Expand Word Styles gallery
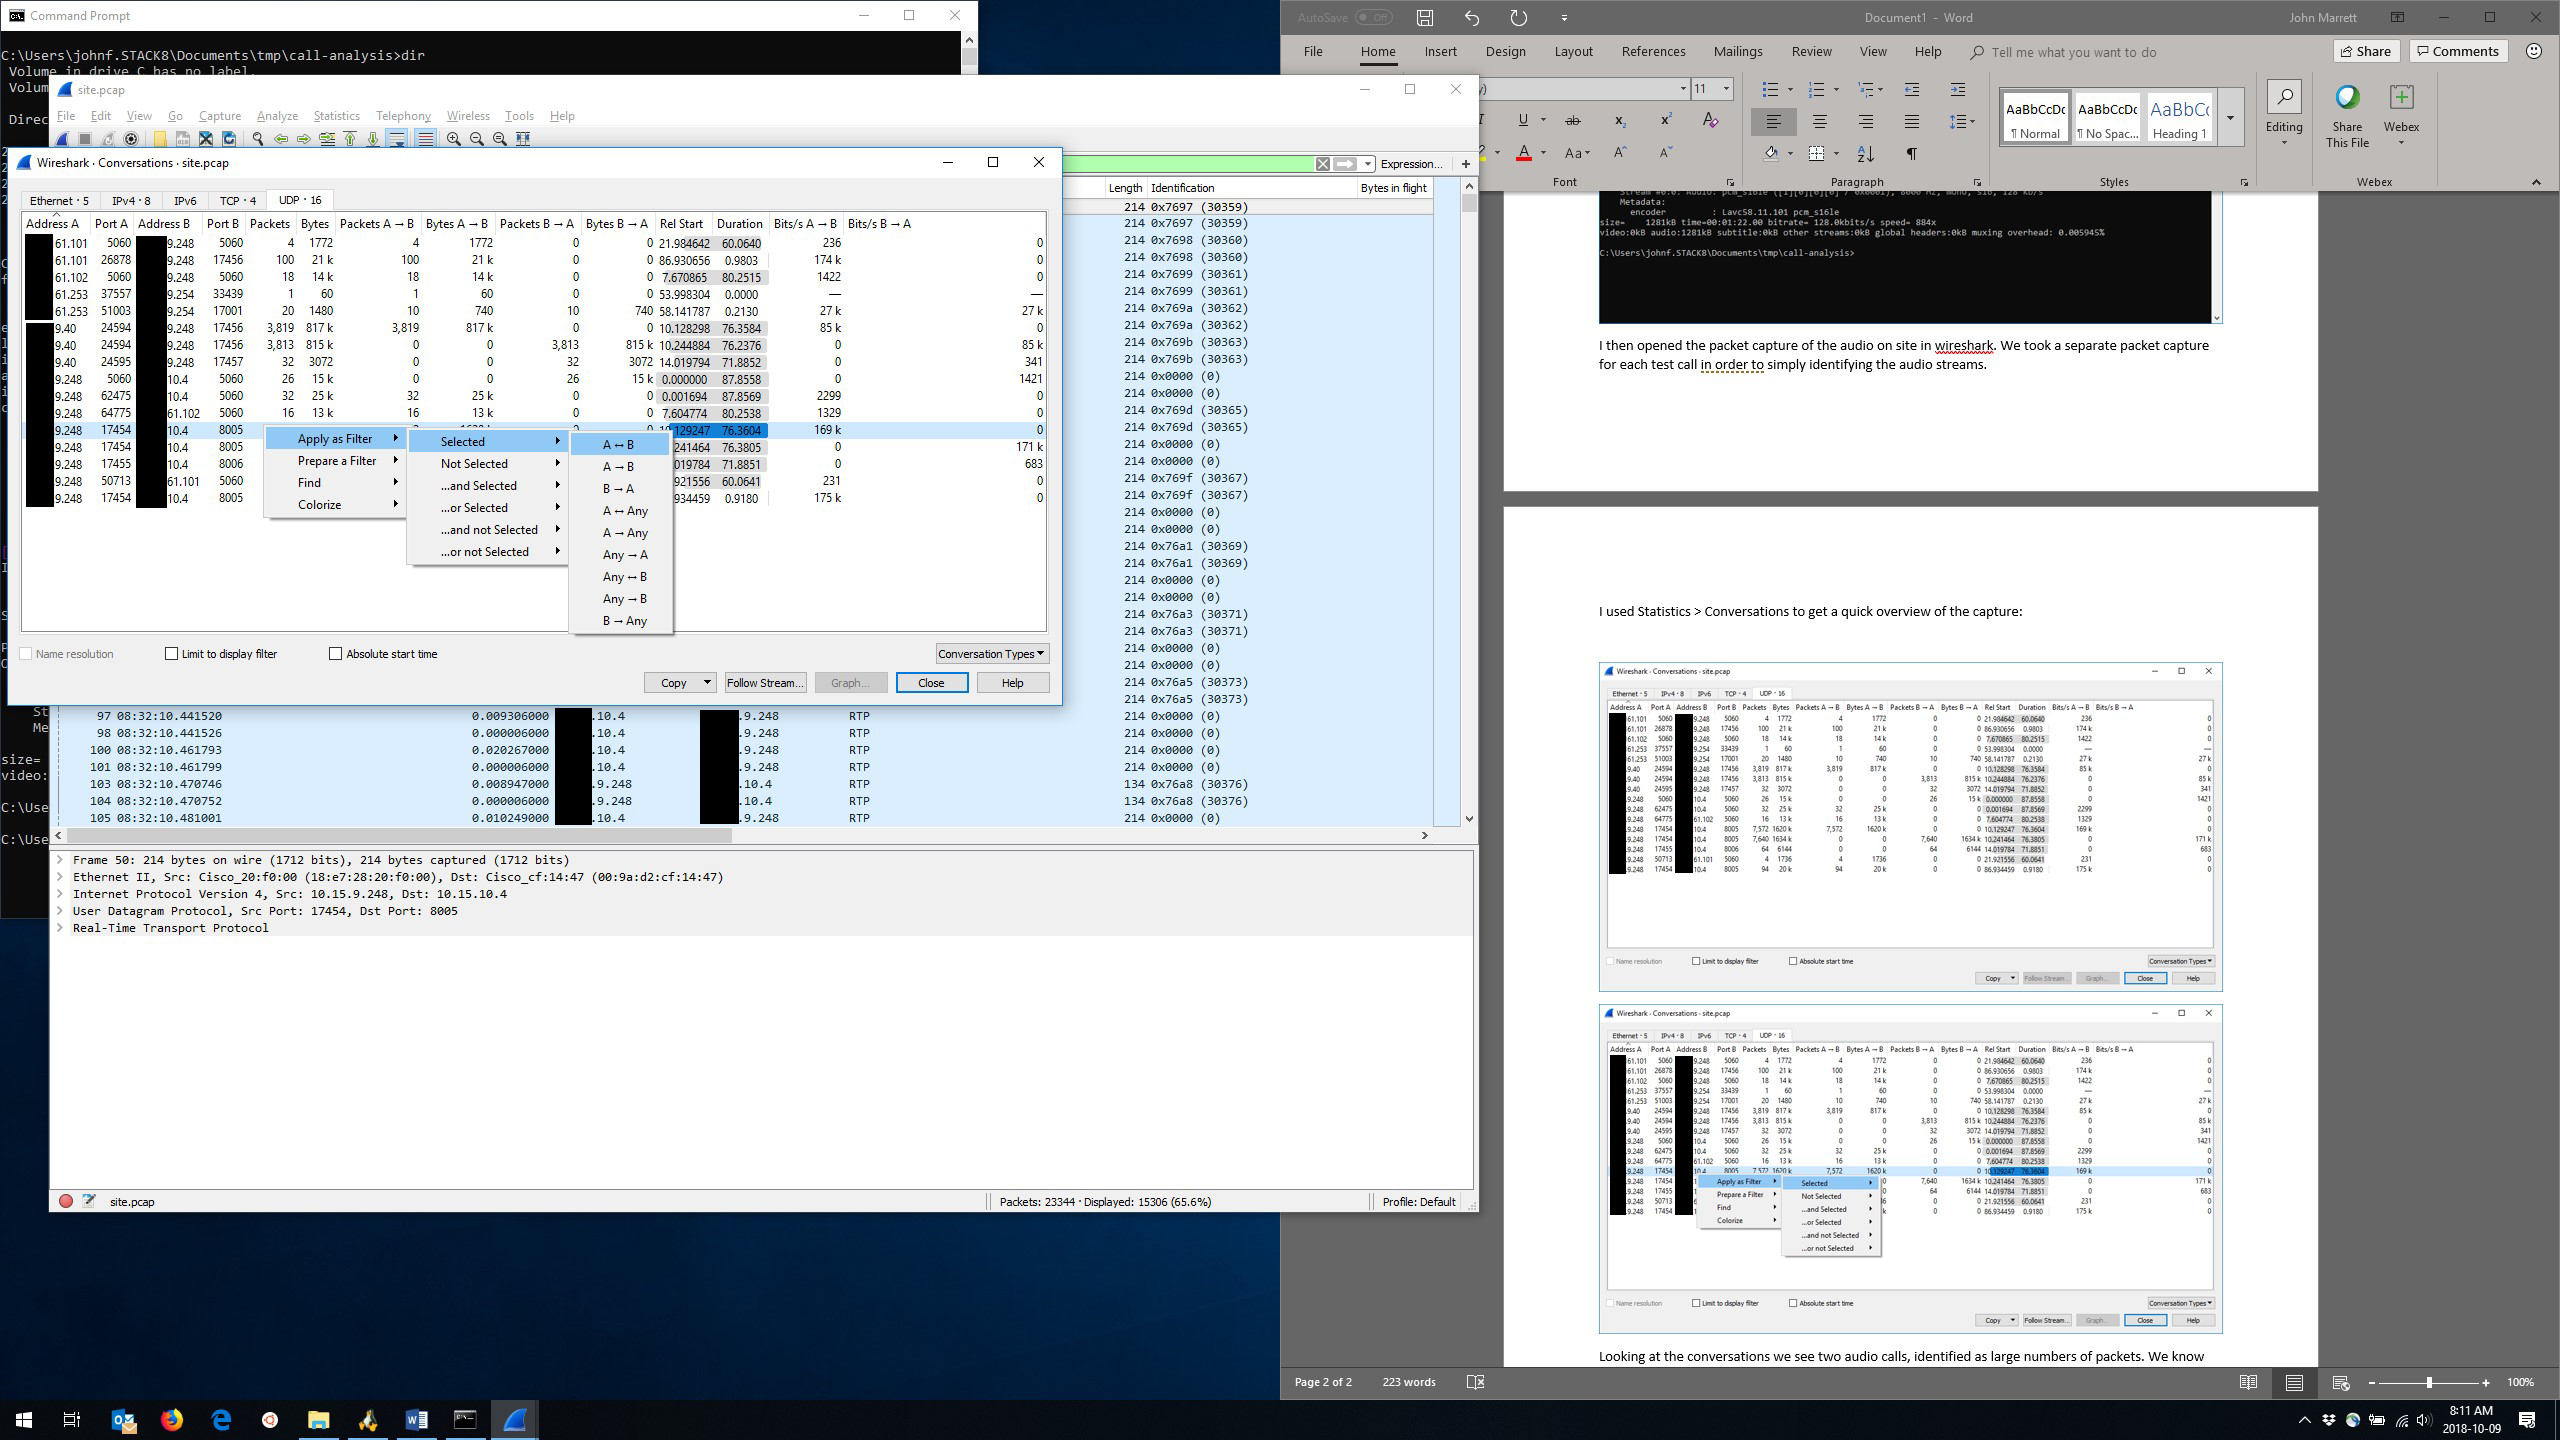The width and height of the screenshot is (2560, 1440). coord(2231,117)
